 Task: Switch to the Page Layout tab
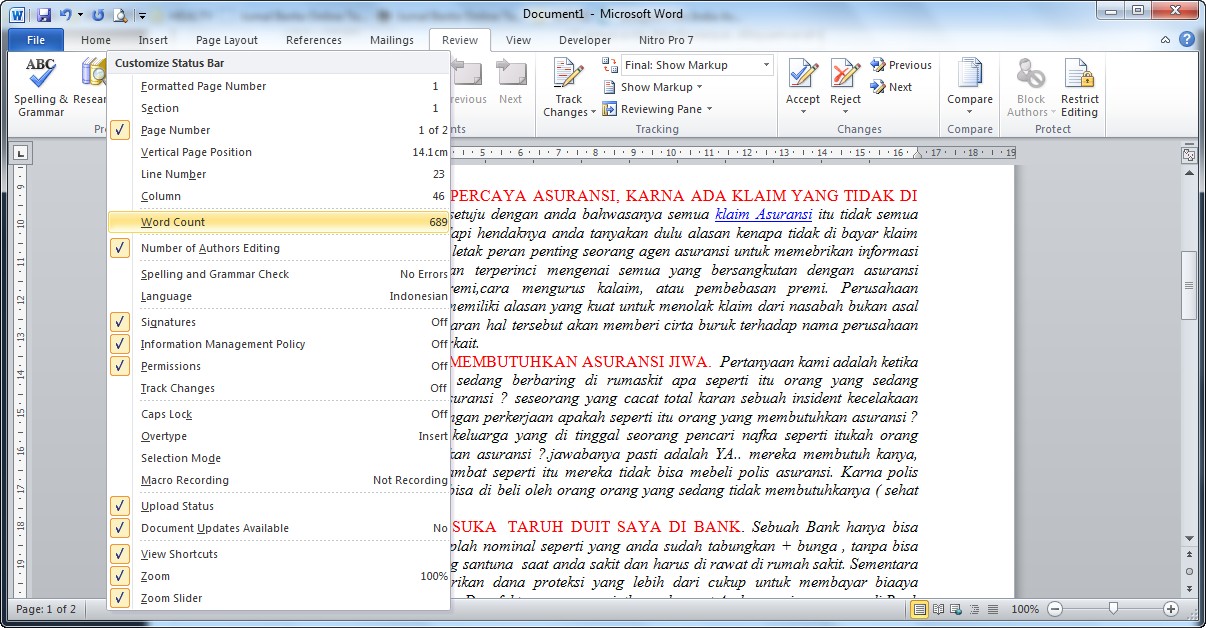click(x=227, y=40)
